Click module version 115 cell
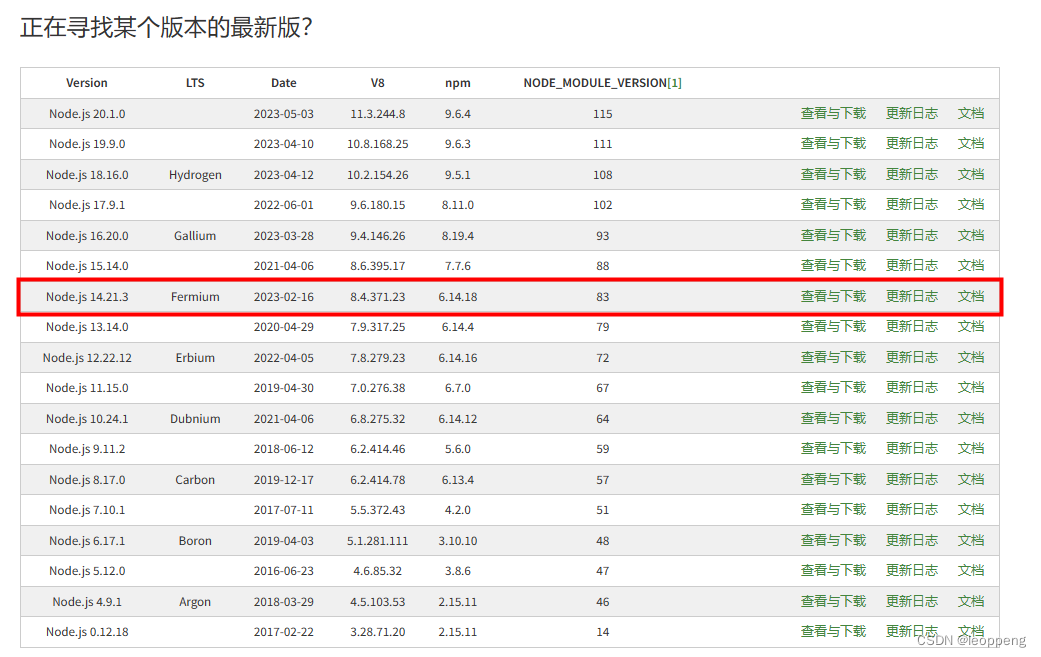The height and width of the screenshot is (657, 1041). pos(602,114)
